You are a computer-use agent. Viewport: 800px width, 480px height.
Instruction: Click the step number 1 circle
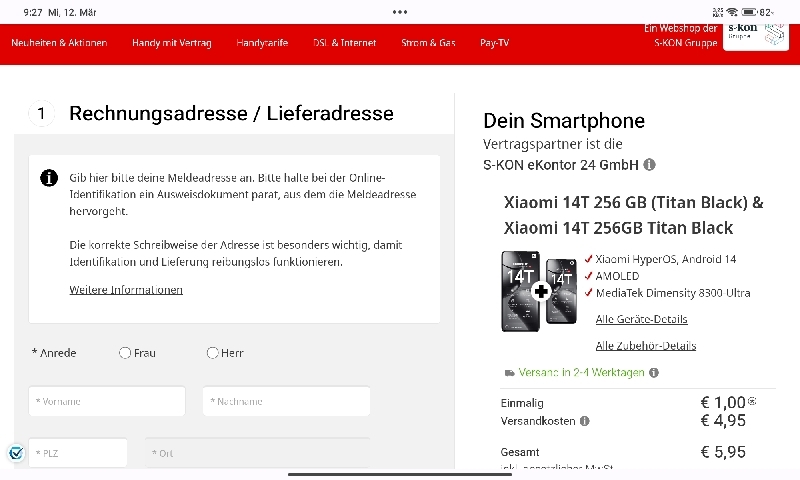click(41, 113)
